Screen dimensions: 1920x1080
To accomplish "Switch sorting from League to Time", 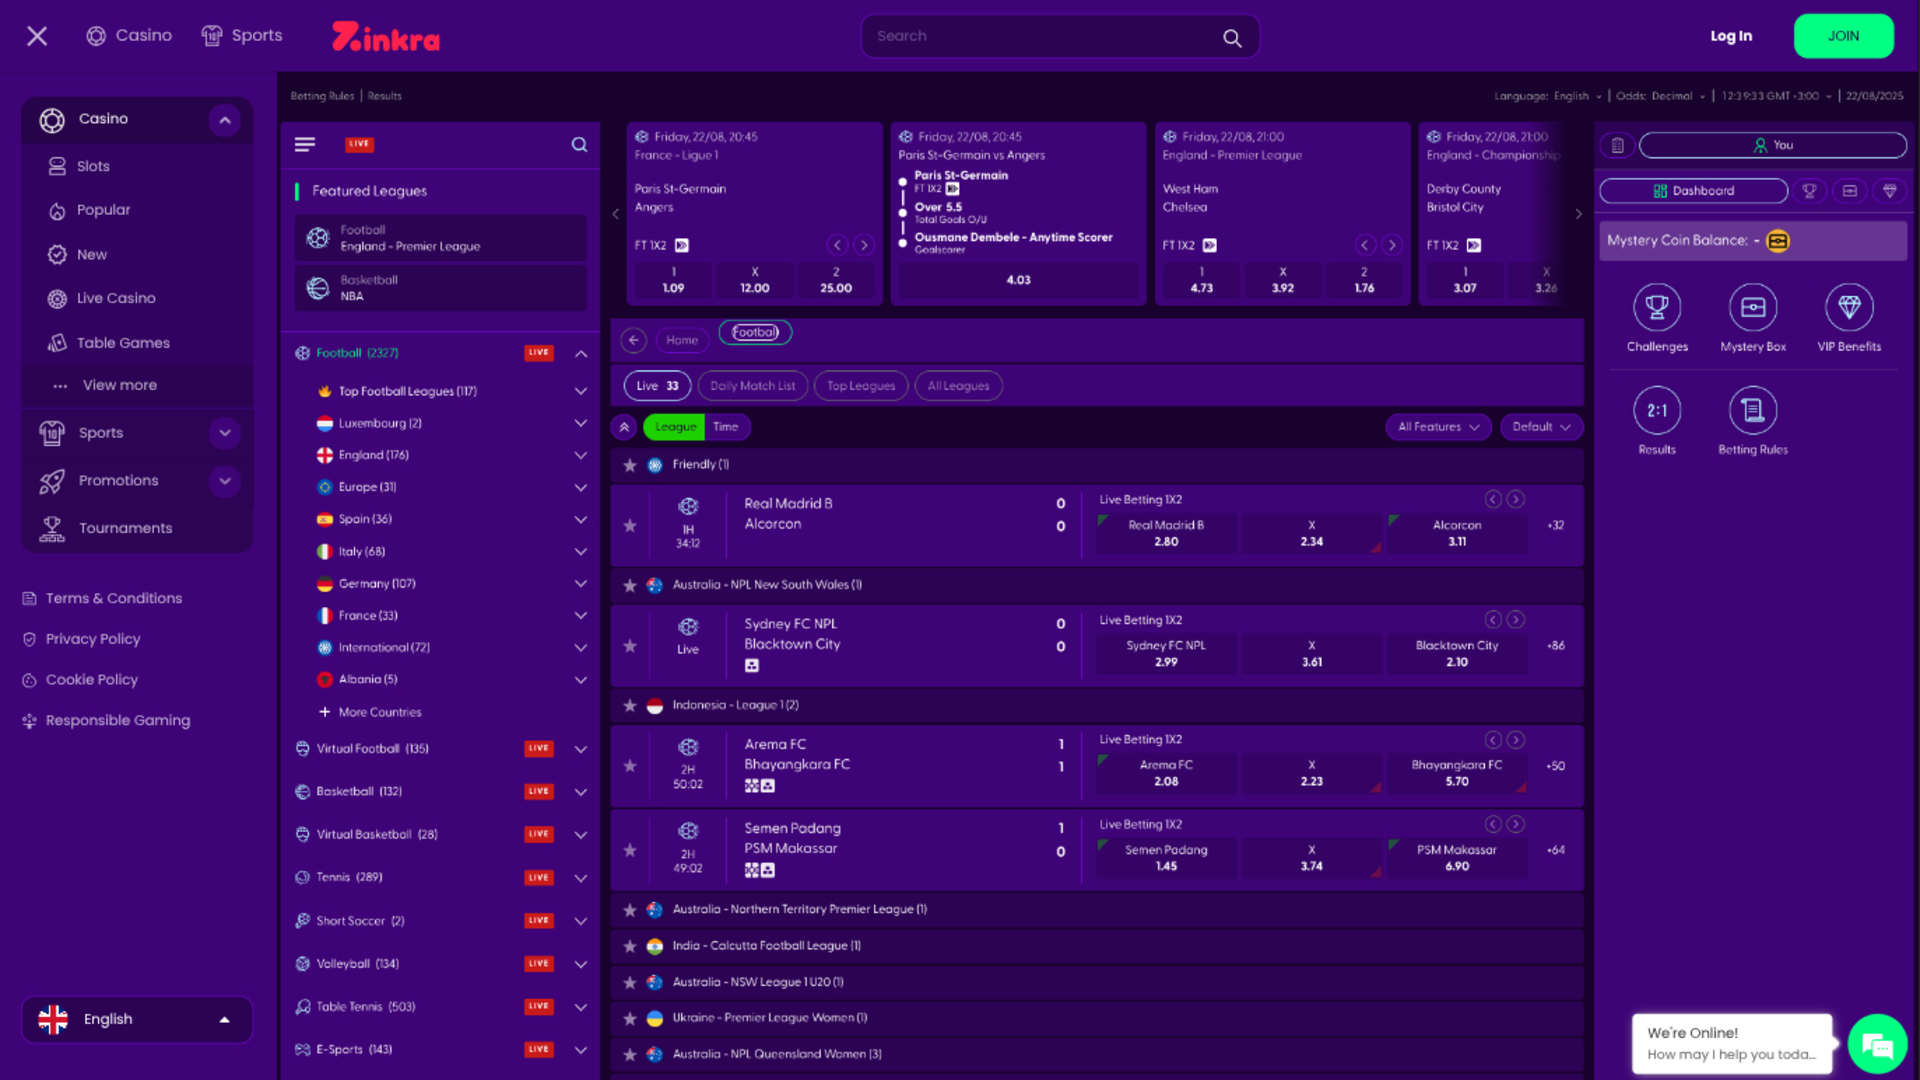I will point(726,427).
